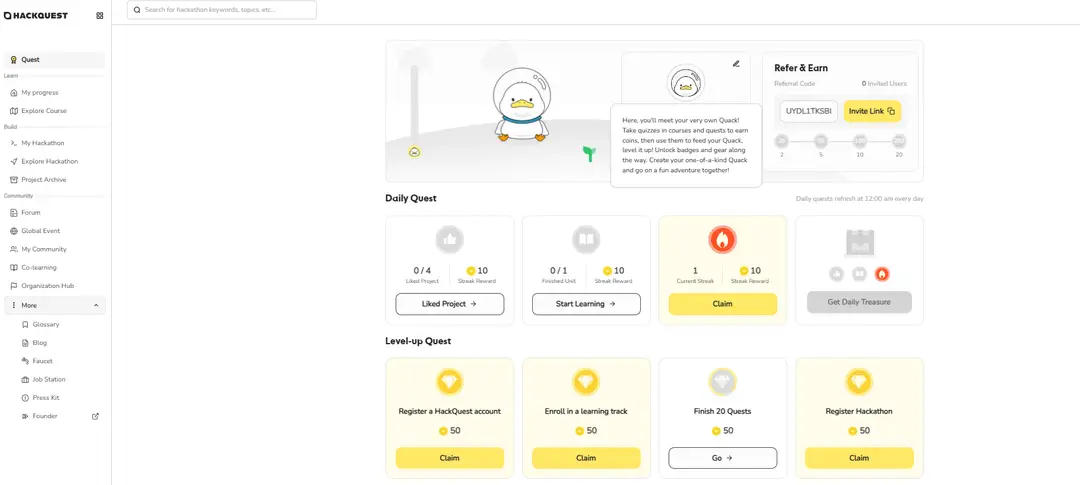Click the flame streak icon in Daily Quest
1080x485 pixels.
tap(722, 240)
